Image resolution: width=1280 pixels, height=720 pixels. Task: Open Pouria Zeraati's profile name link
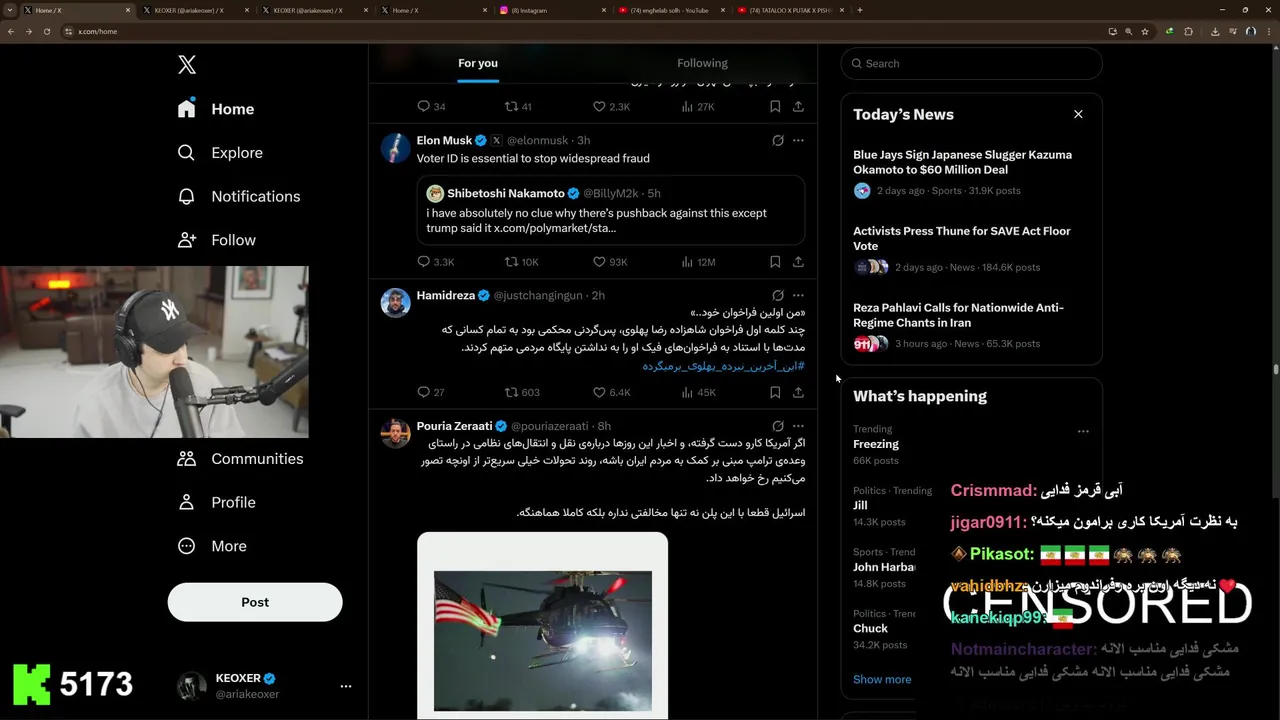(454, 426)
